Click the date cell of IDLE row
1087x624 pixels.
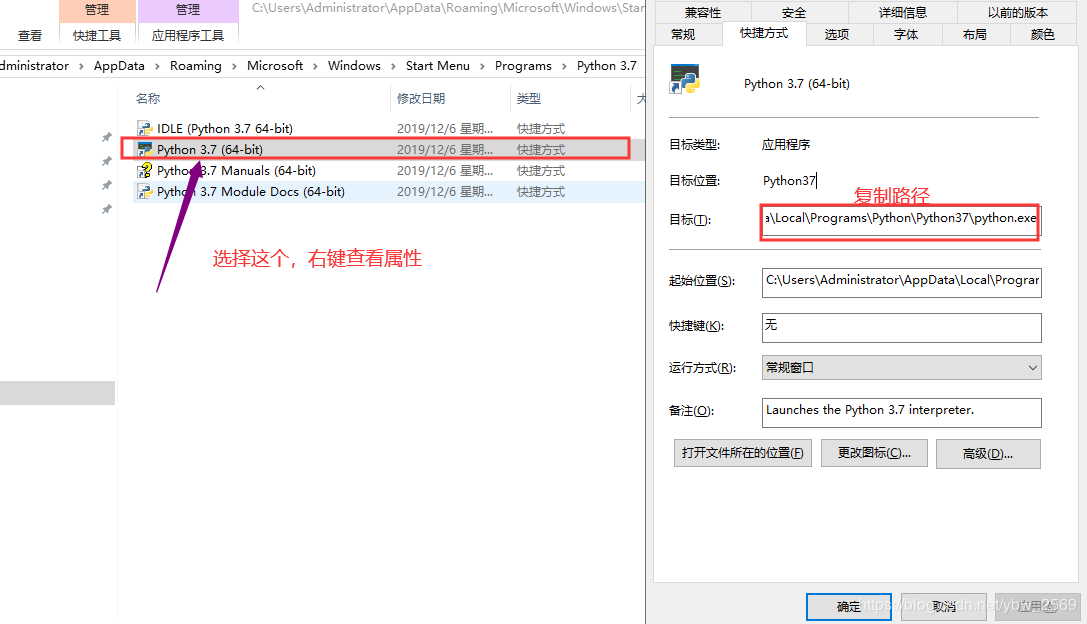(x=445, y=128)
